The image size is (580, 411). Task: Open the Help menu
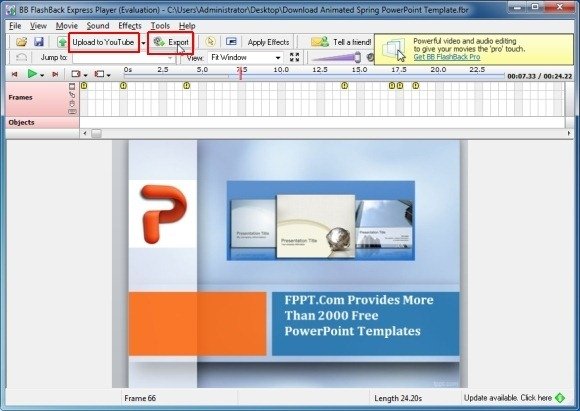coord(187,26)
